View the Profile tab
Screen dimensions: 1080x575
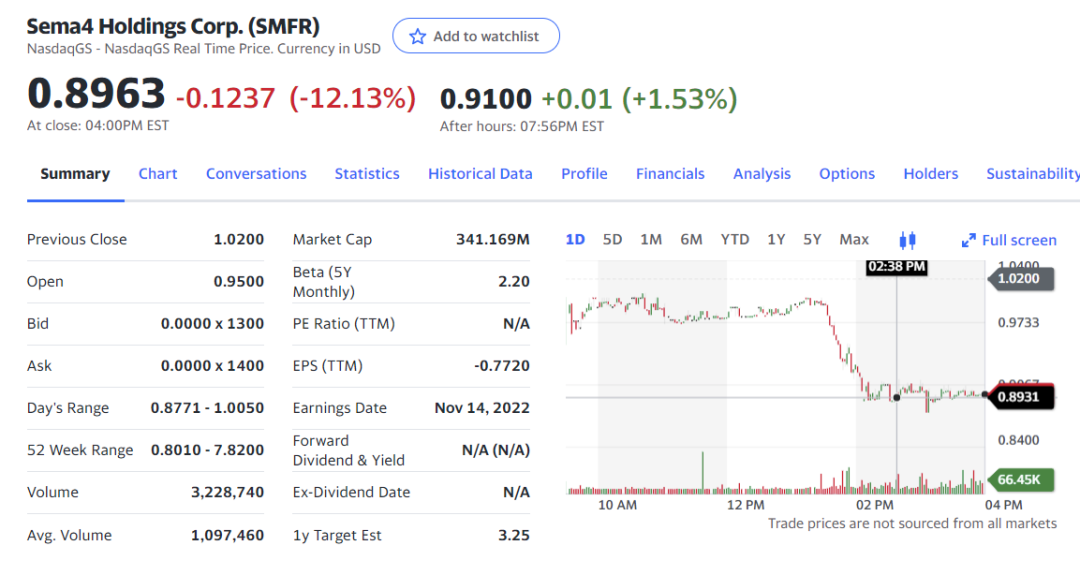point(584,174)
